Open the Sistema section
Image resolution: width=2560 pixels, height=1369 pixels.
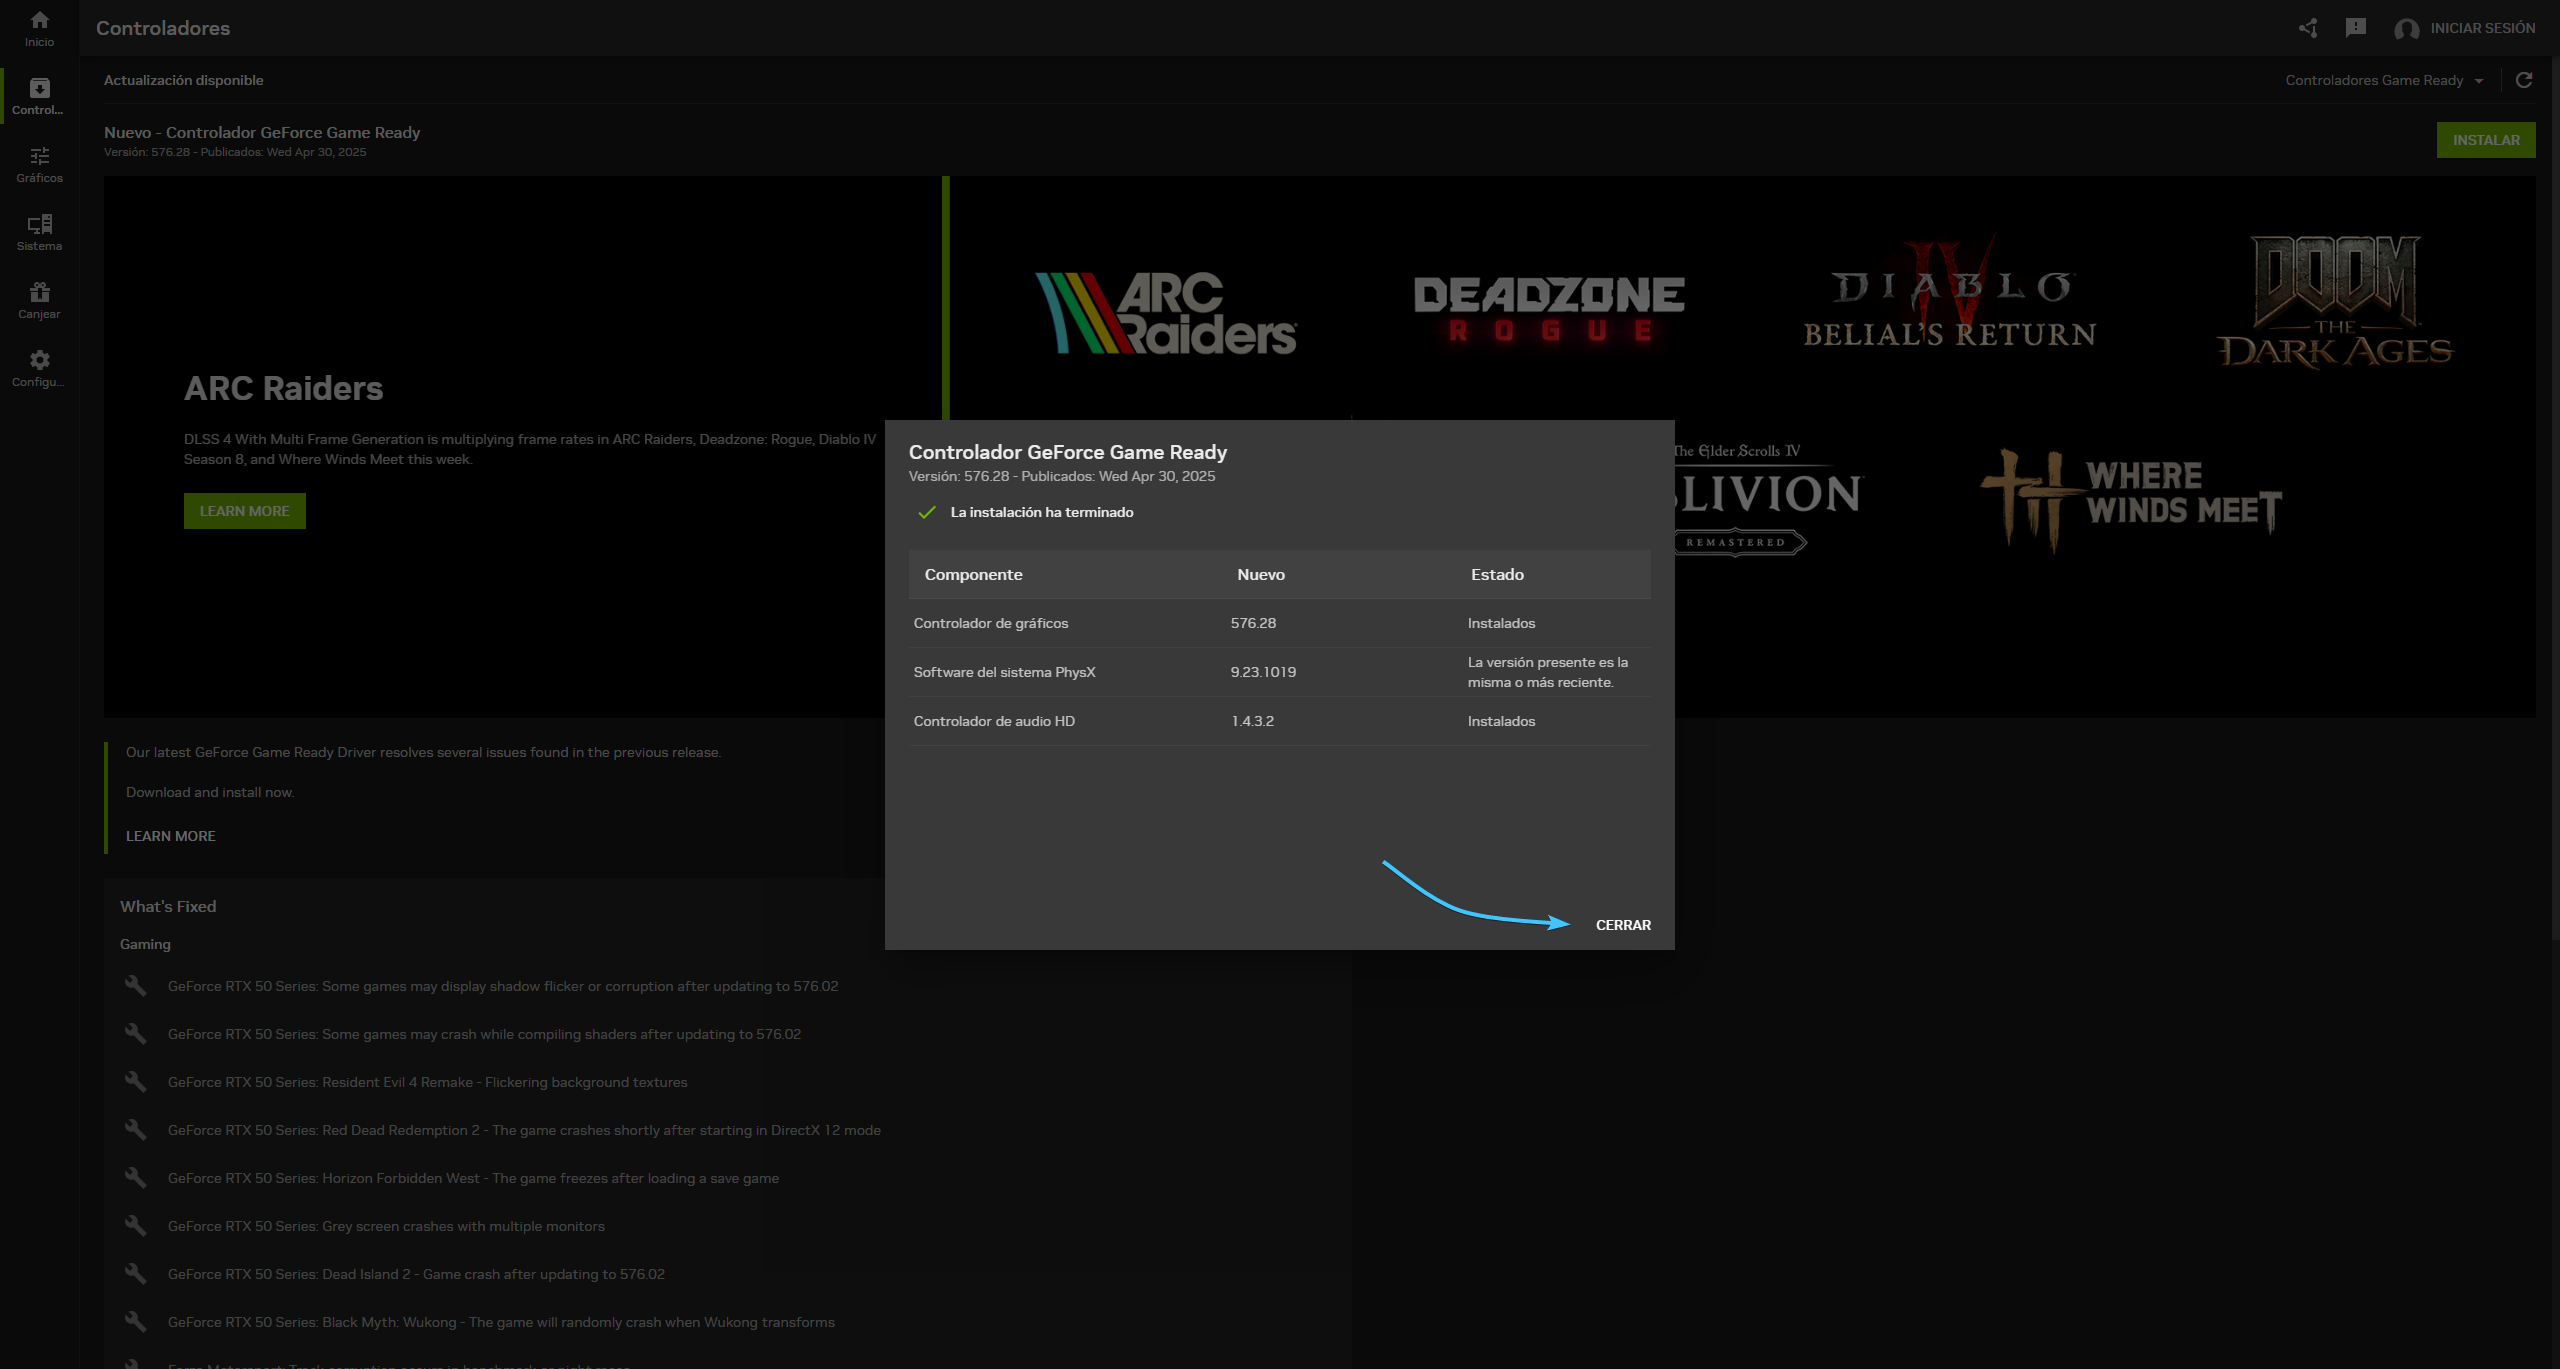pyautogui.click(x=39, y=232)
